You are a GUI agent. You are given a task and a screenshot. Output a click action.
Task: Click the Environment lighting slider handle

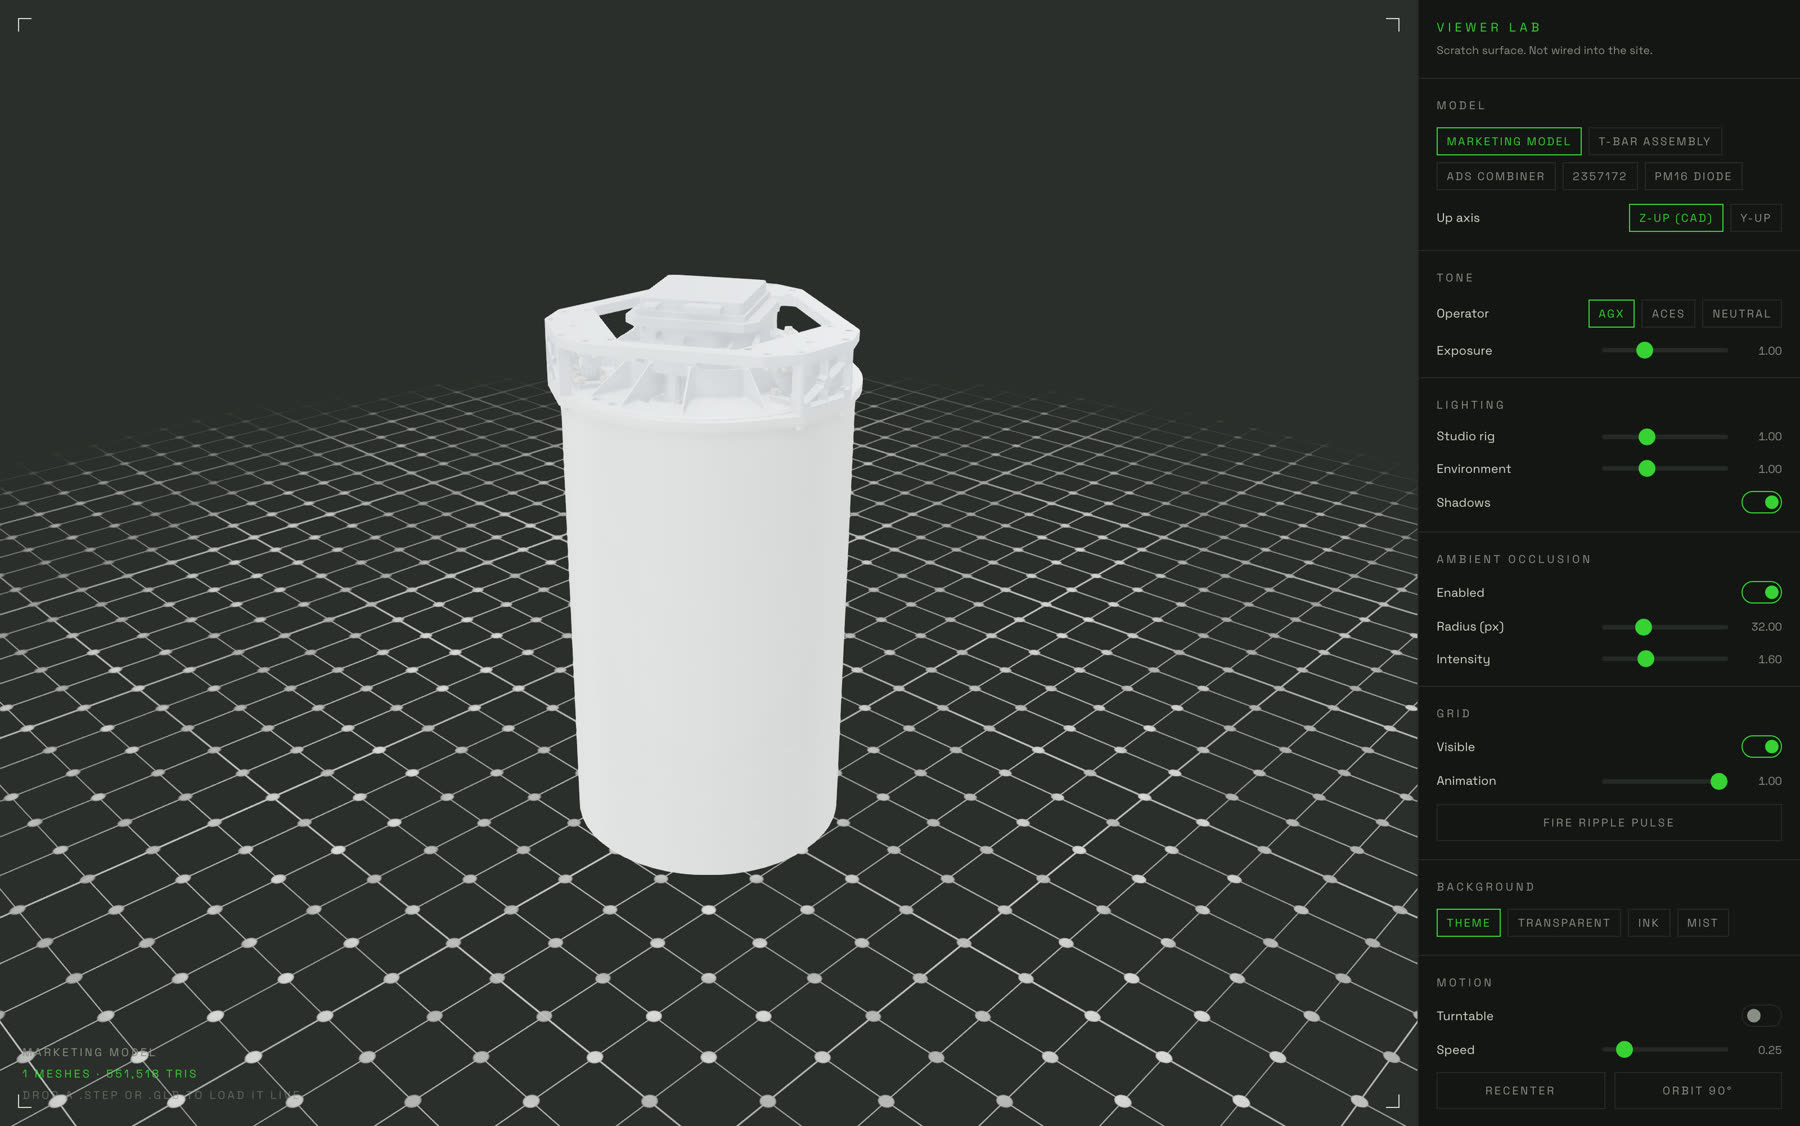pyautogui.click(x=1646, y=469)
